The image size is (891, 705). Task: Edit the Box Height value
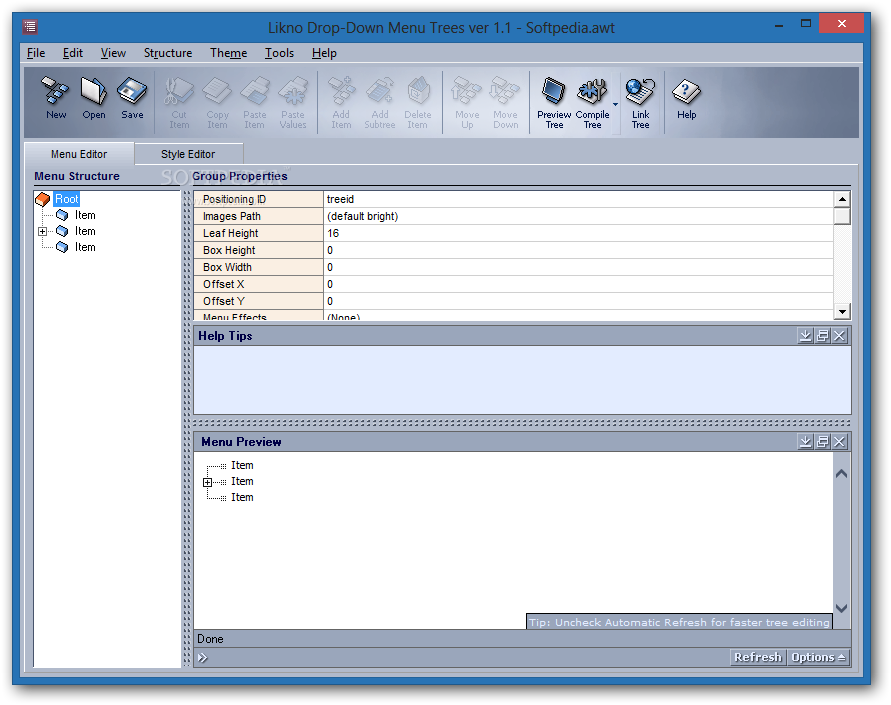[x=578, y=250]
